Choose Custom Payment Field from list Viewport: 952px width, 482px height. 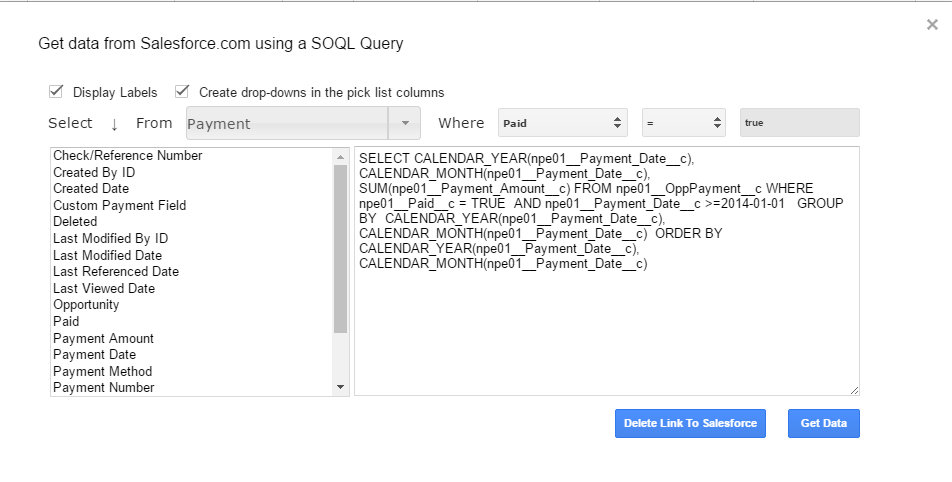click(x=120, y=205)
